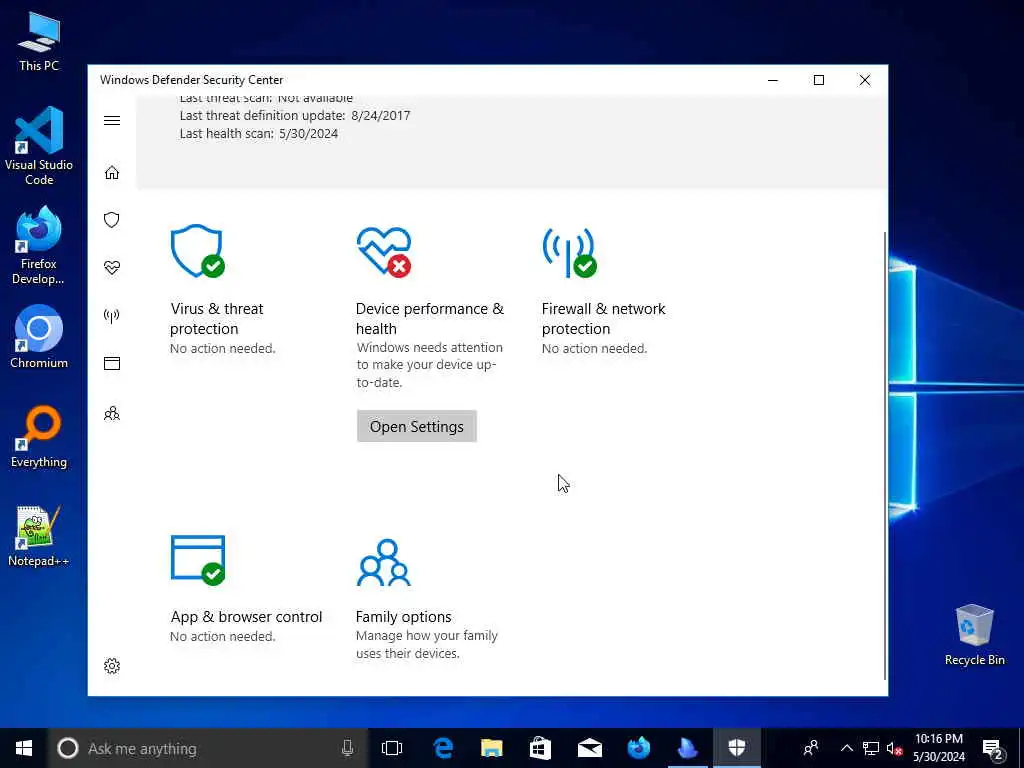This screenshot has height=768, width=1024.
Task: Click 'Manage how your family uses their devices' text
Action: coord(426,645)
